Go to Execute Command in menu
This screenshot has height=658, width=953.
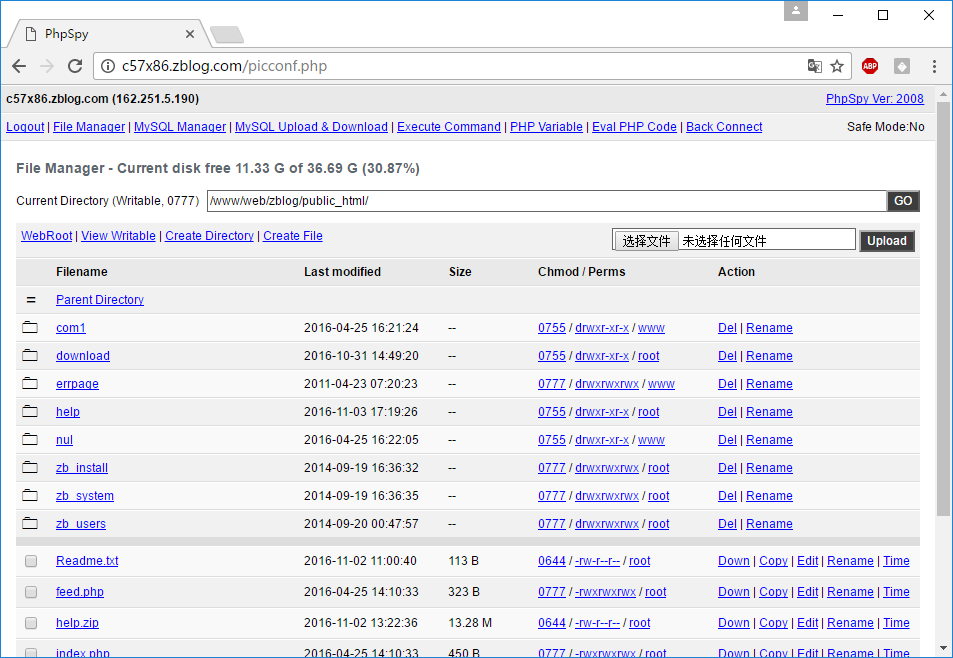click(x=449, y=127)
